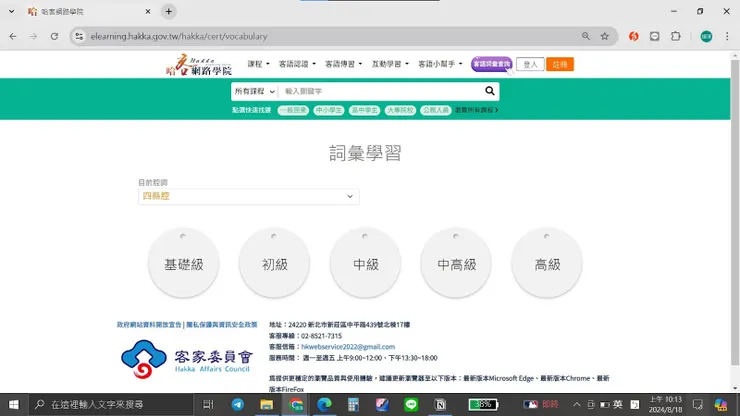Open the Chrome three-dot menu

click(x=727, y=36)
